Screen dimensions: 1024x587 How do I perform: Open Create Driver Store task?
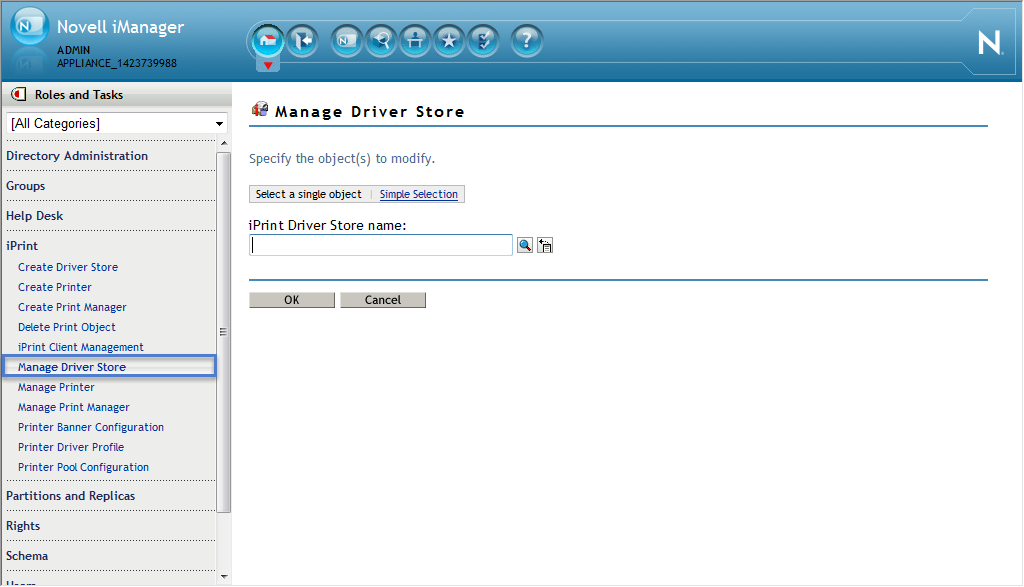68,267
